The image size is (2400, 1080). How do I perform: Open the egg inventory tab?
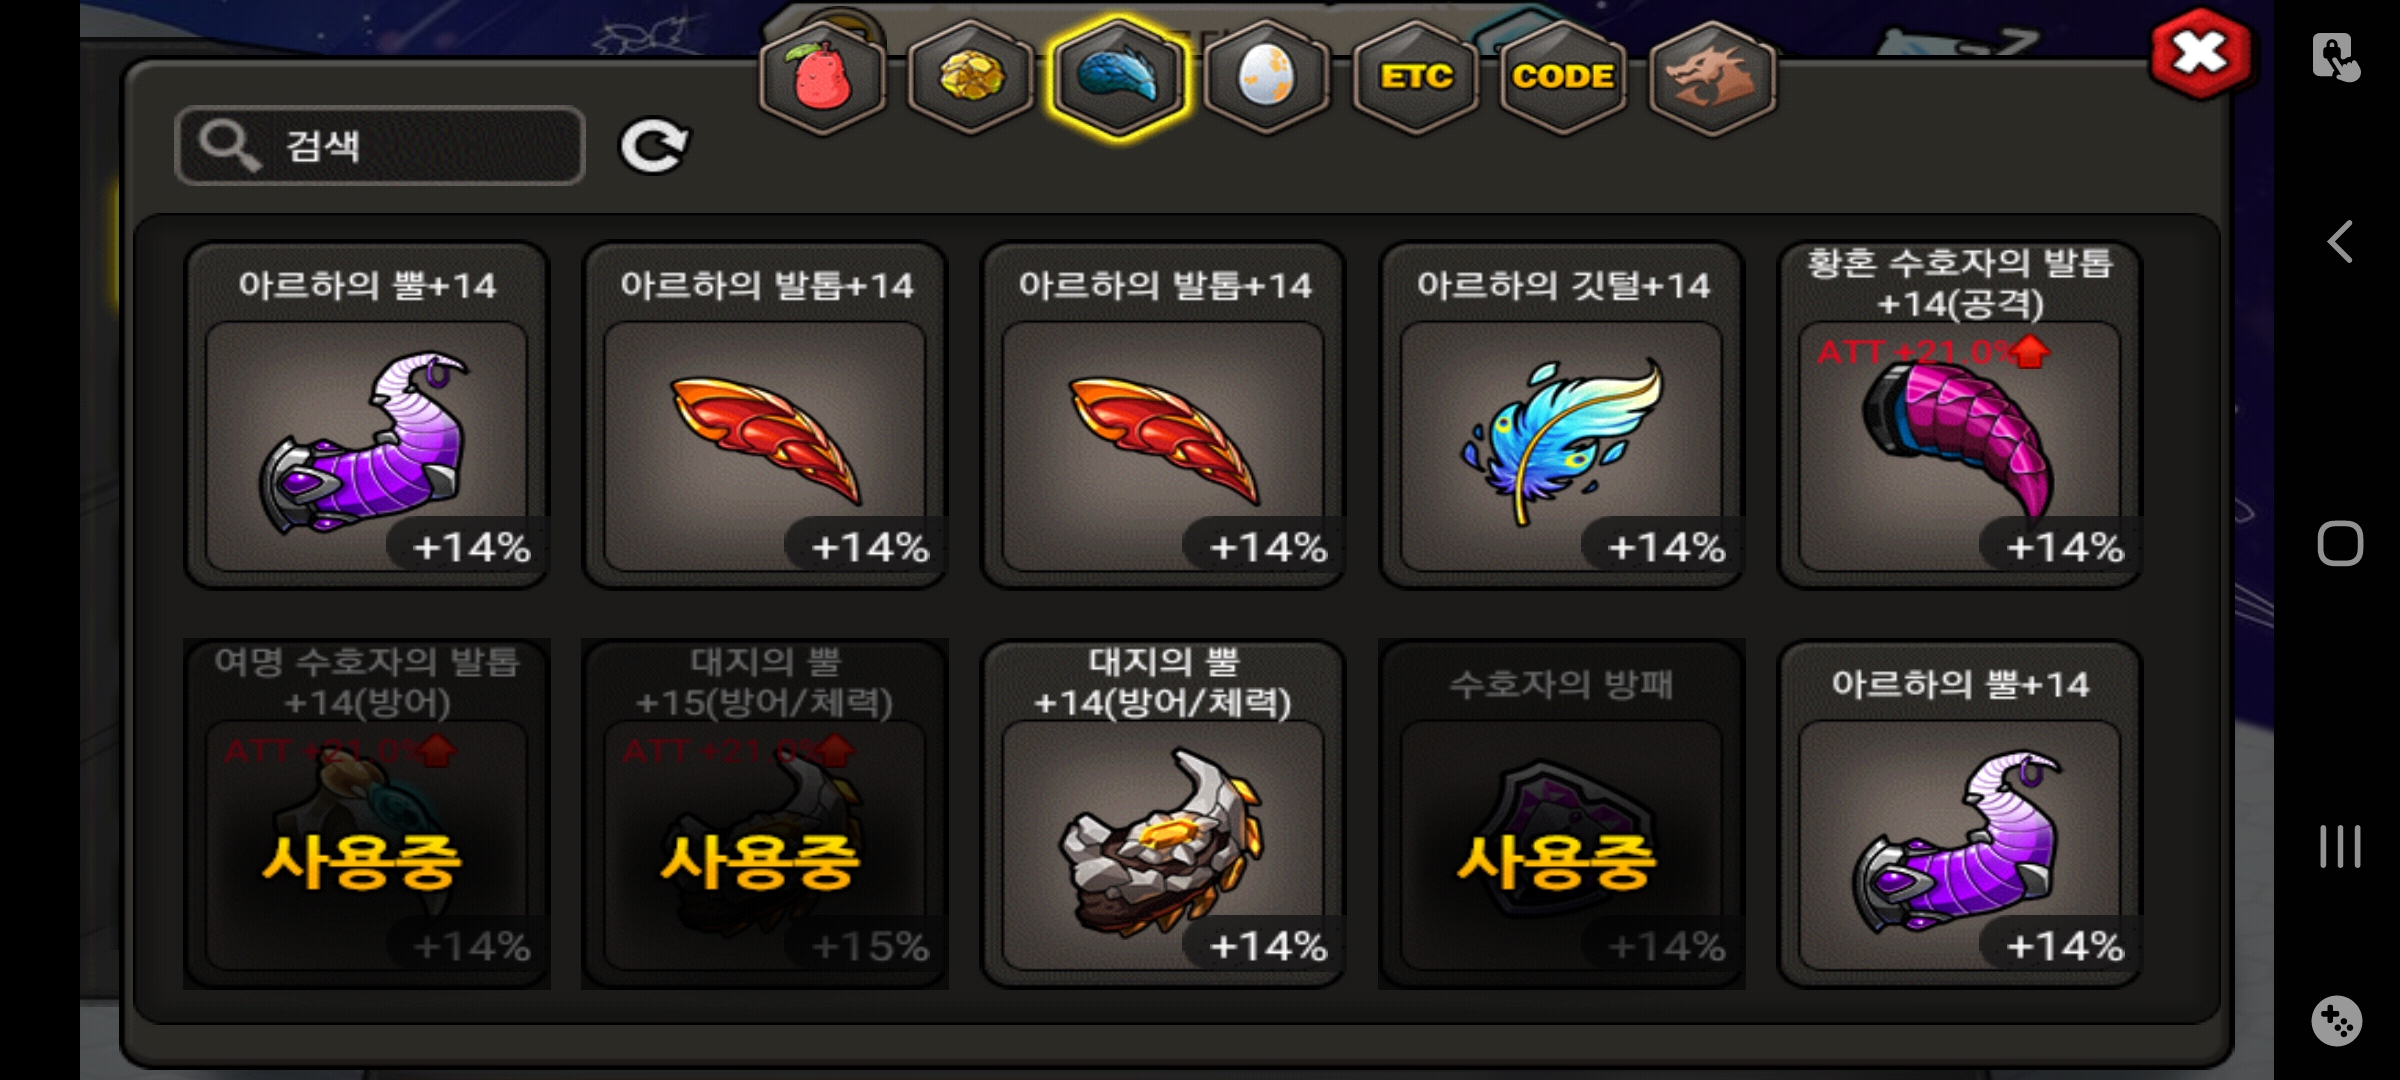pos(1267,78)
